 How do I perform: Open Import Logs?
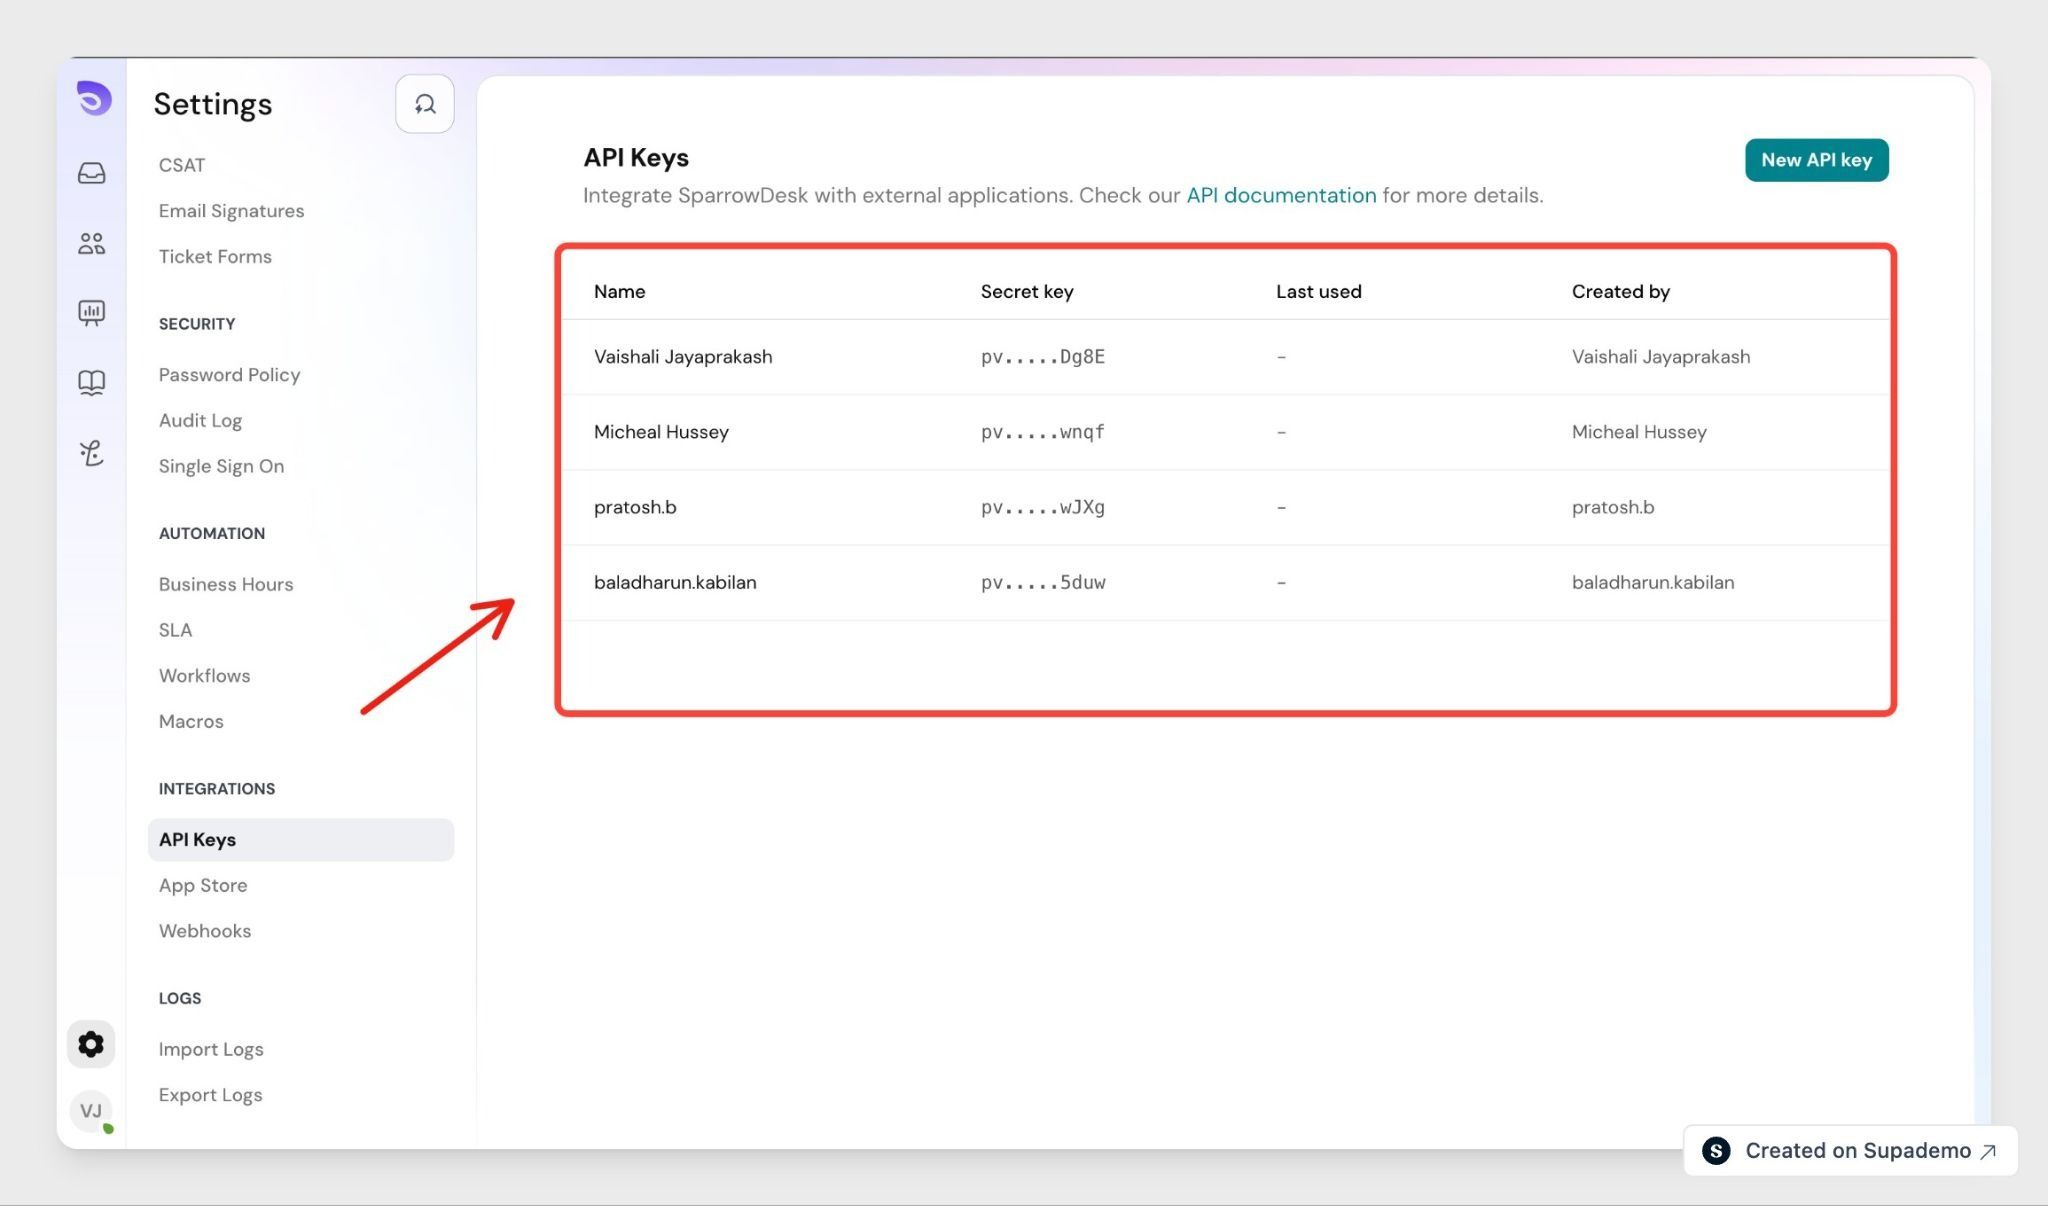(x=211, y=1050)
